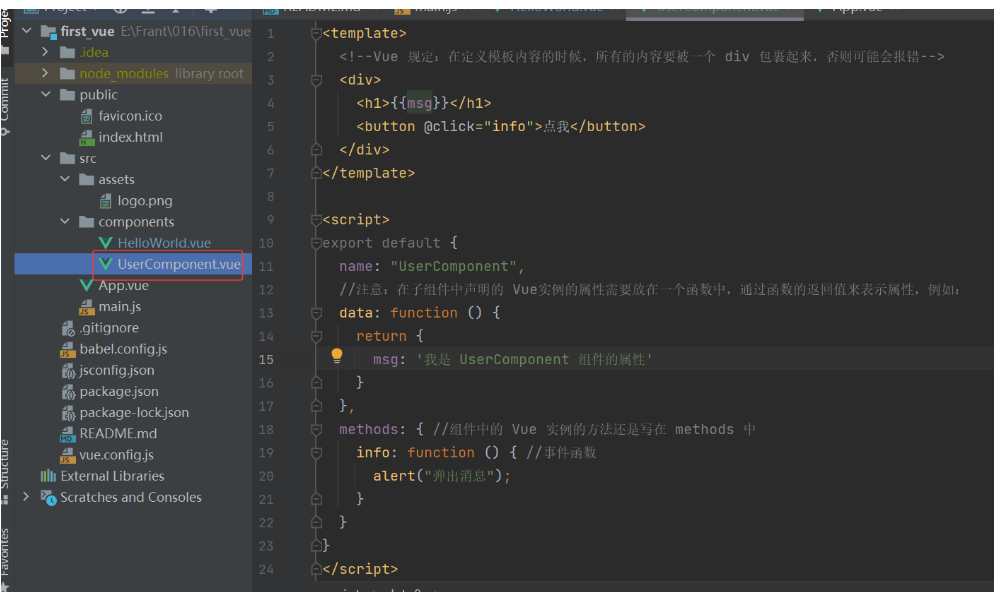This screenshot has height=592, width=1004.
Task: Click line number 20 in the gutter
Action: click(x=266, y=476)
